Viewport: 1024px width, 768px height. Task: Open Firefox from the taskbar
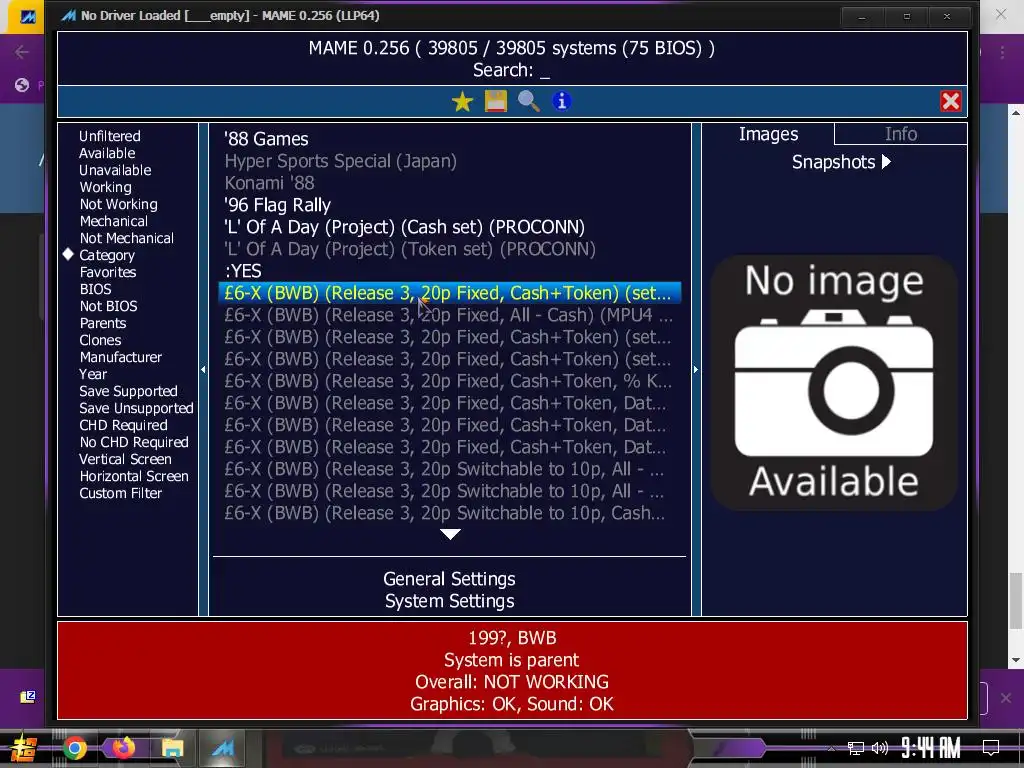[123, 748]
